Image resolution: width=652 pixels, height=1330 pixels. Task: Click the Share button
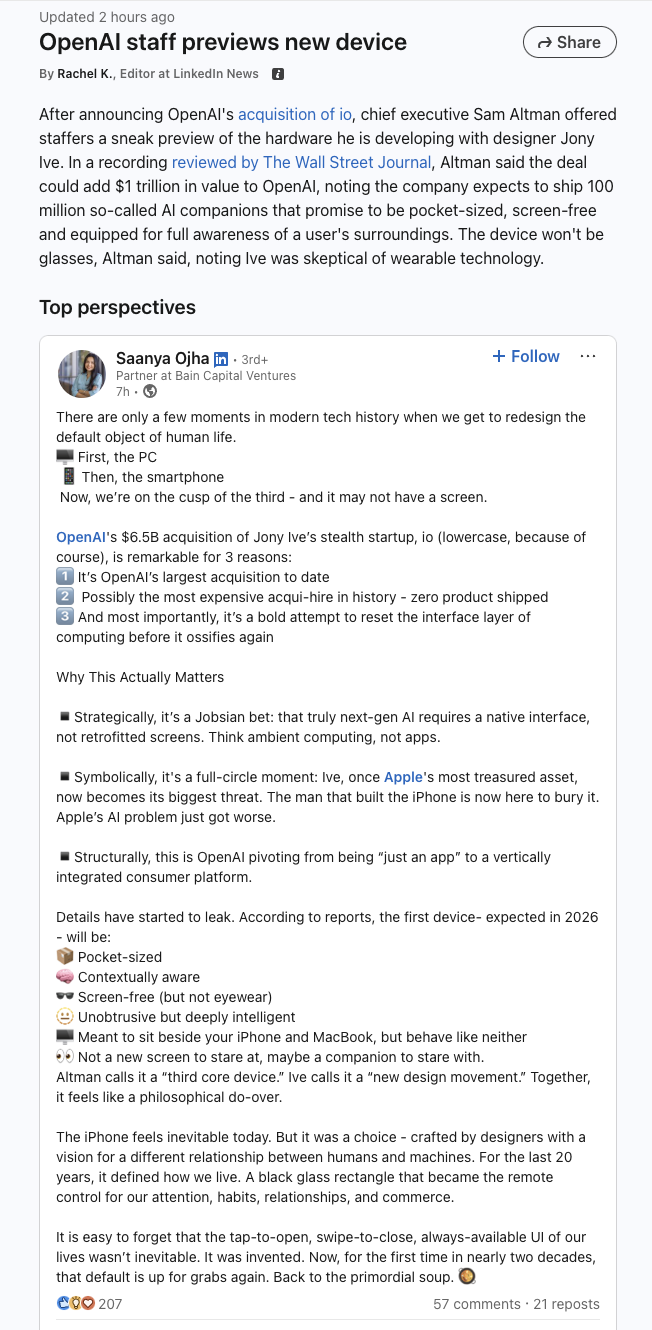tap(569, 42)
